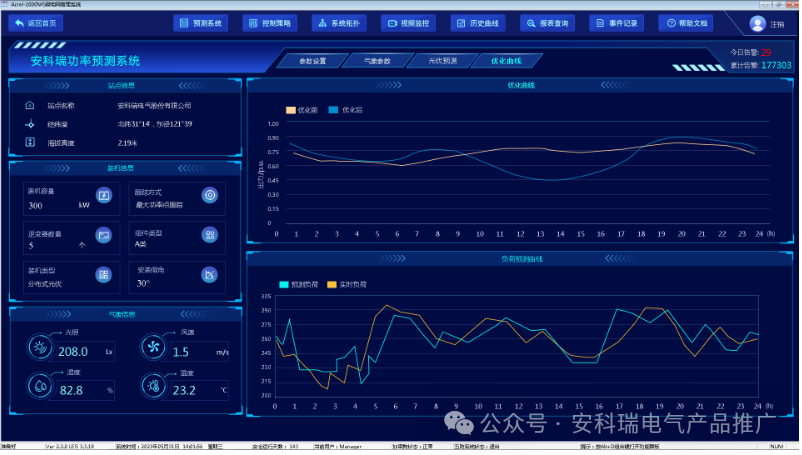Click the latitude-longitude crosshair icon
The width and height of the screenshot is (802, 455).
[x=30, y=124]
